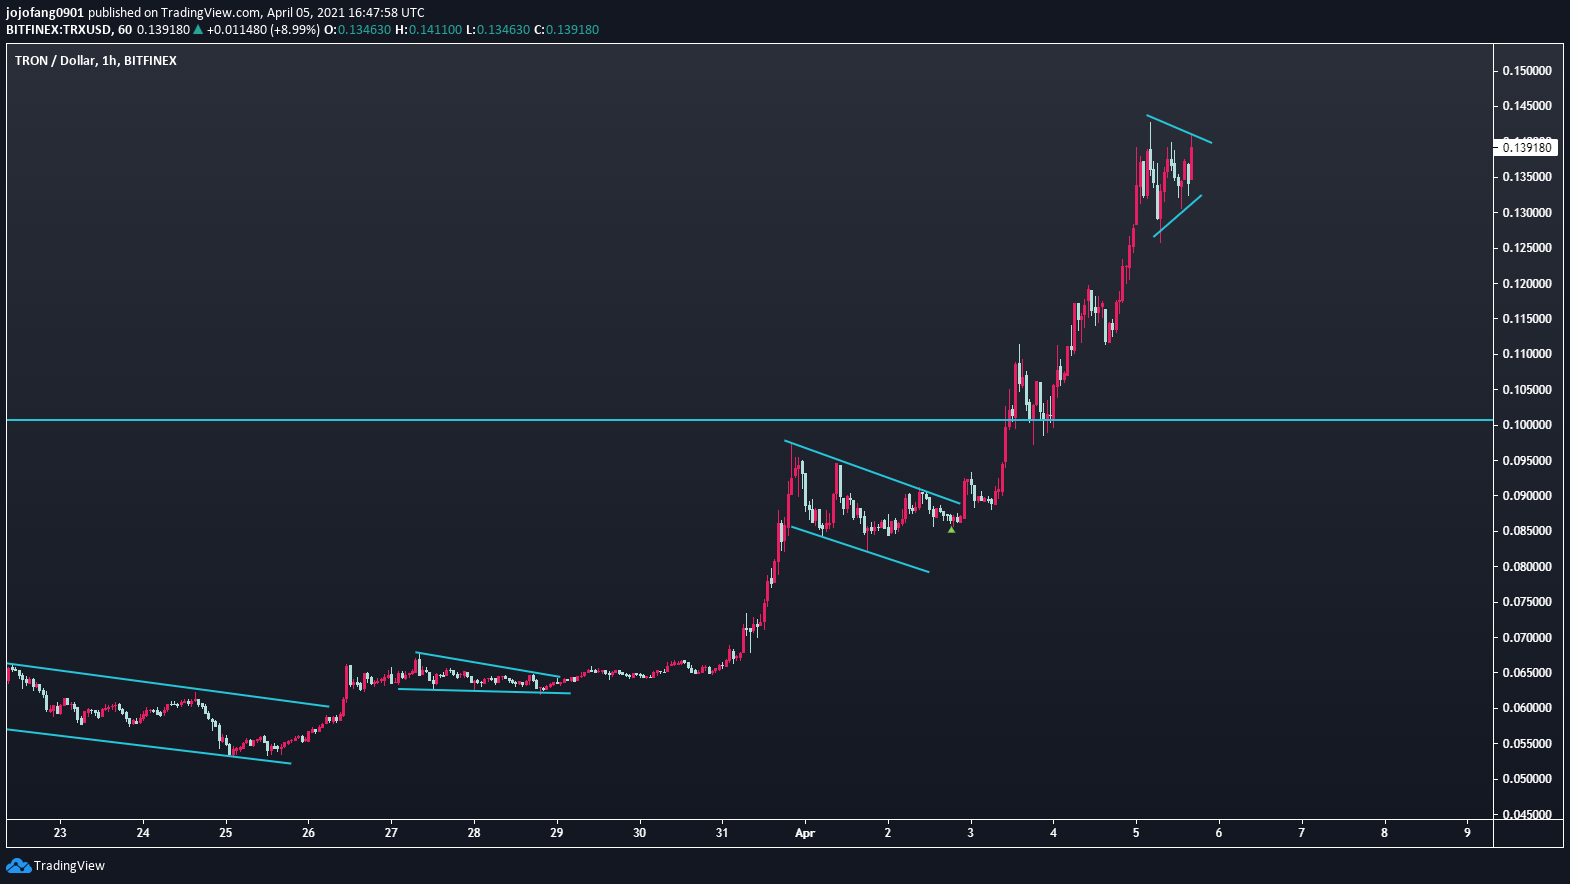Click the horizontal line at 0.100000
The width and height of the screenshot is (1570, 884).
pos(750,420)
